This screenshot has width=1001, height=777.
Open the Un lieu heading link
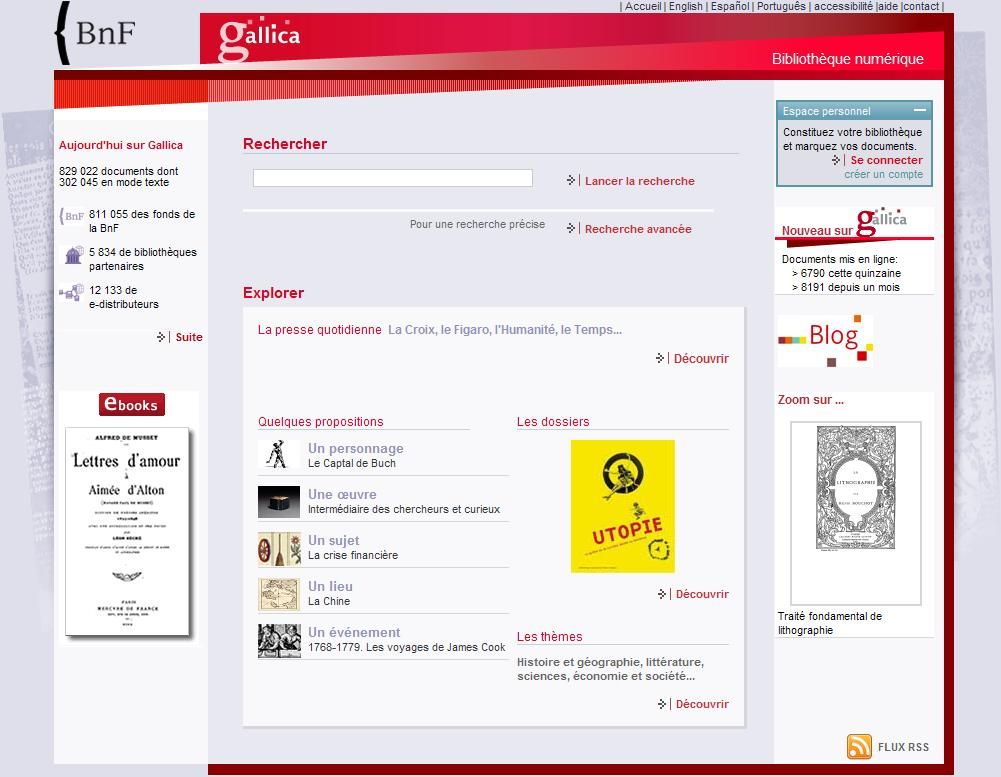330,586
